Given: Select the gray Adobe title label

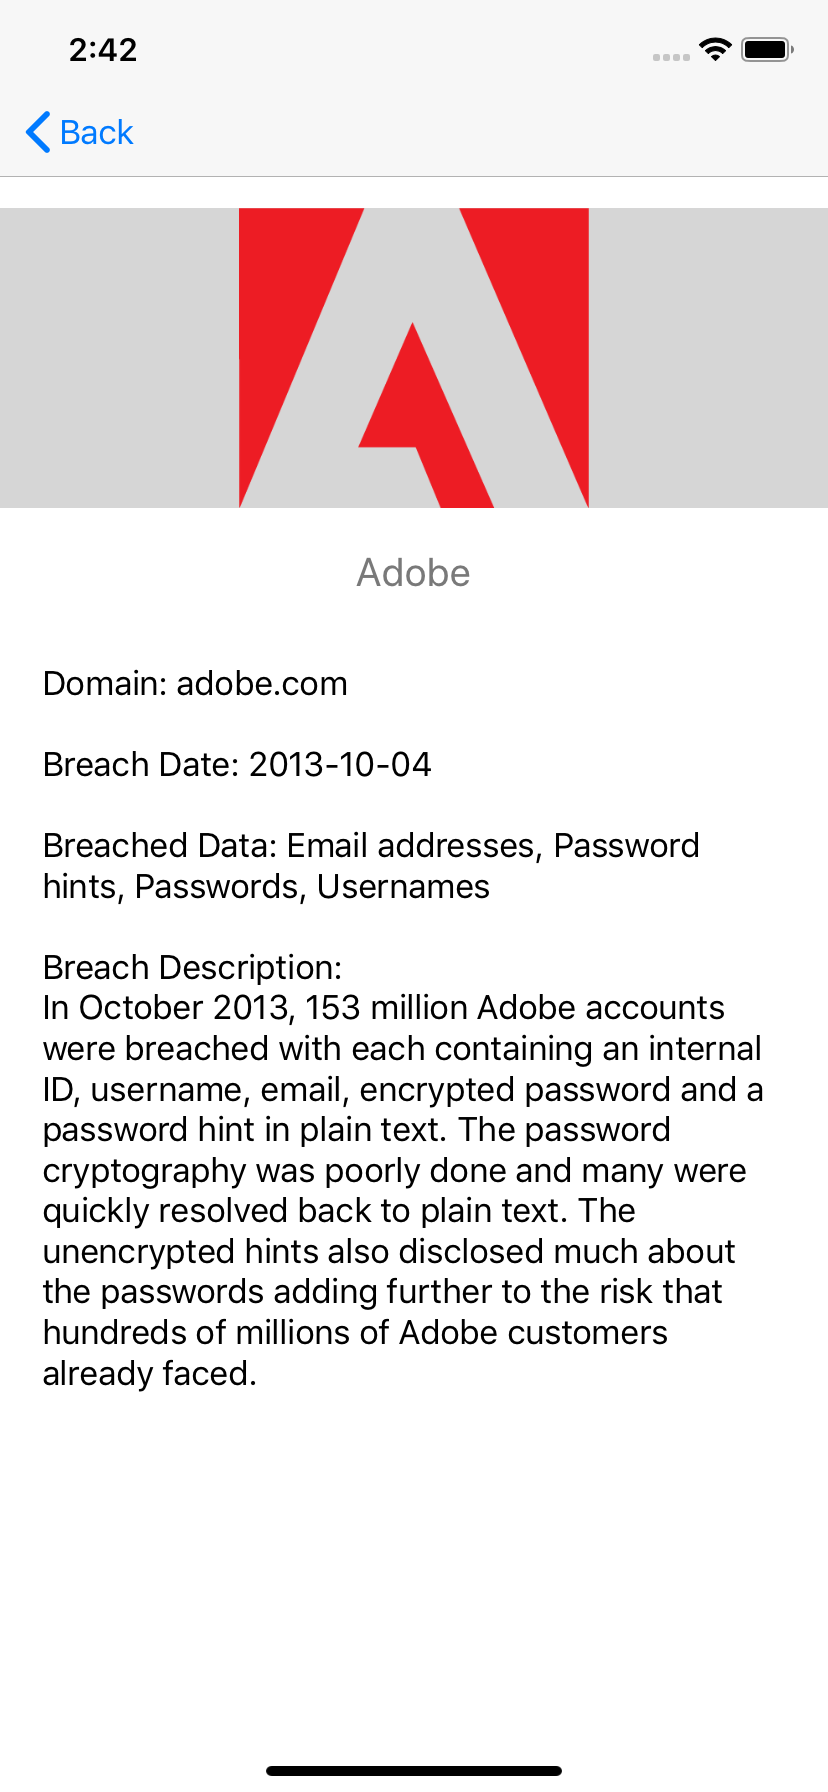Looking at the screenshot, I should (414, 573).
